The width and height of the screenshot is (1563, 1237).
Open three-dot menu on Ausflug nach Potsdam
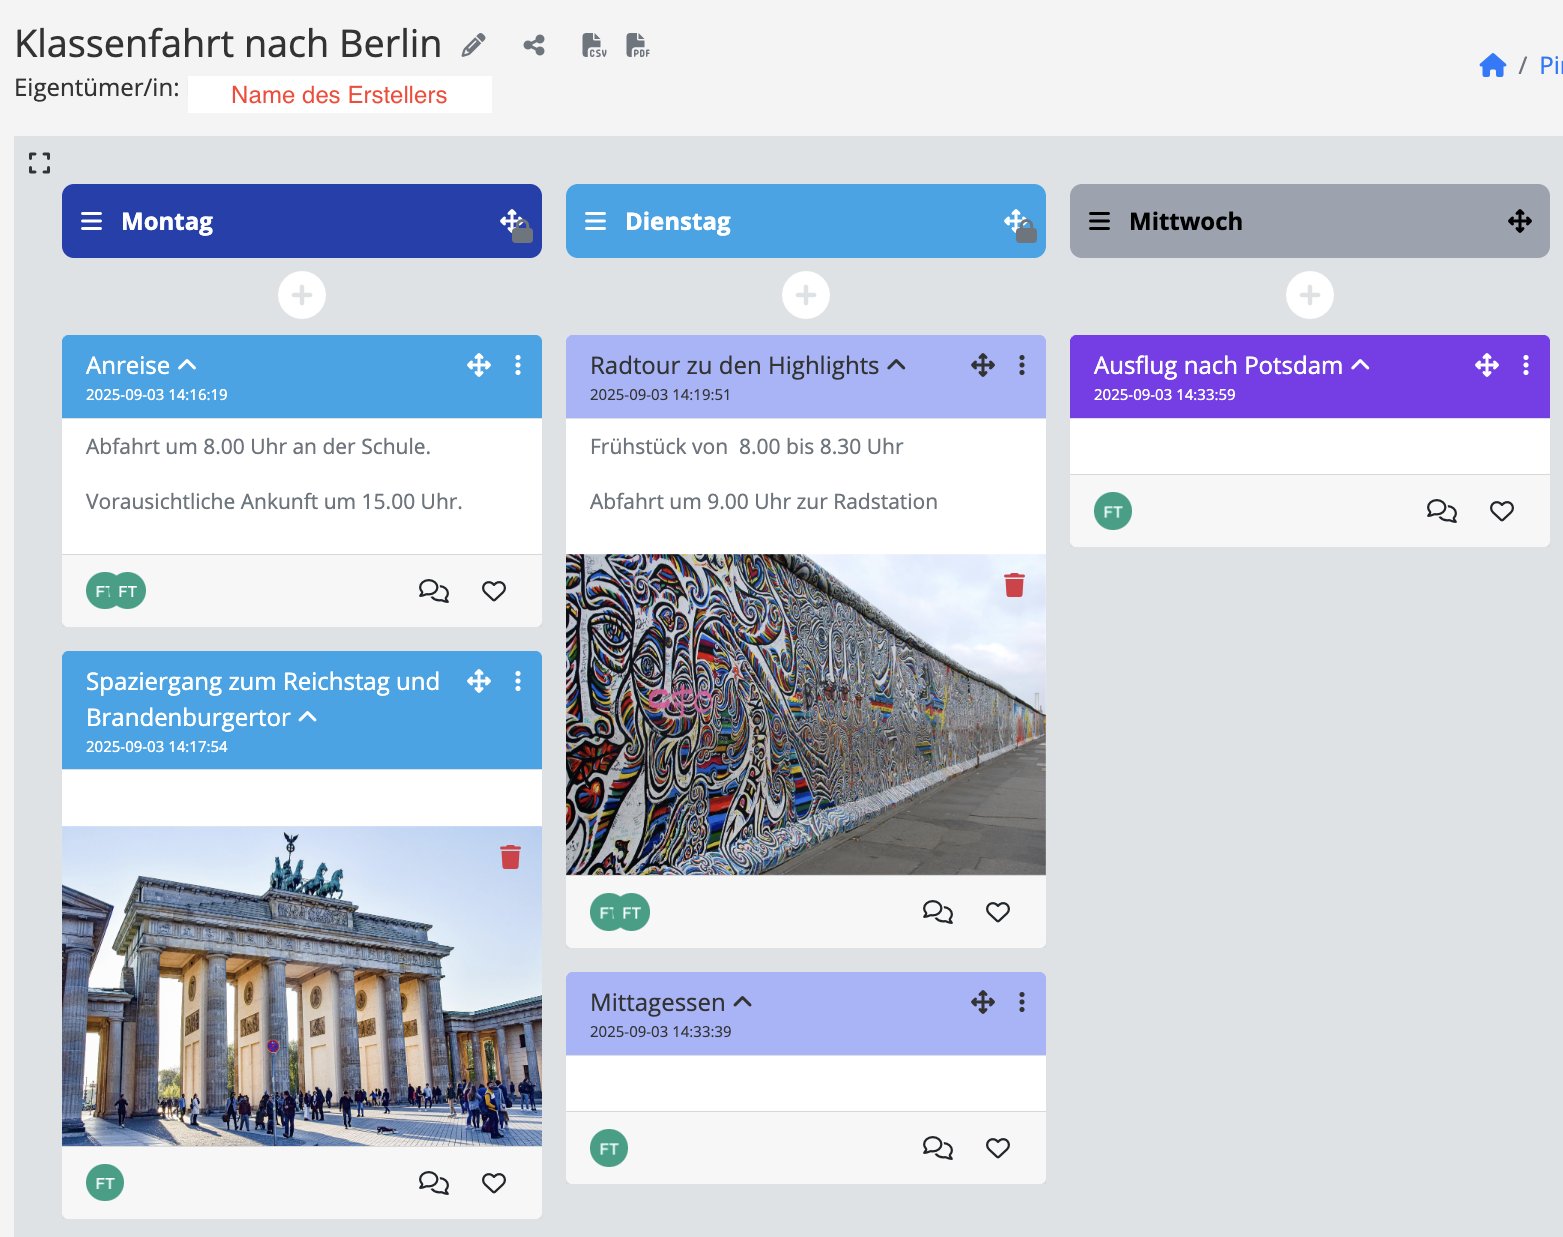(x=1525, y=365)
